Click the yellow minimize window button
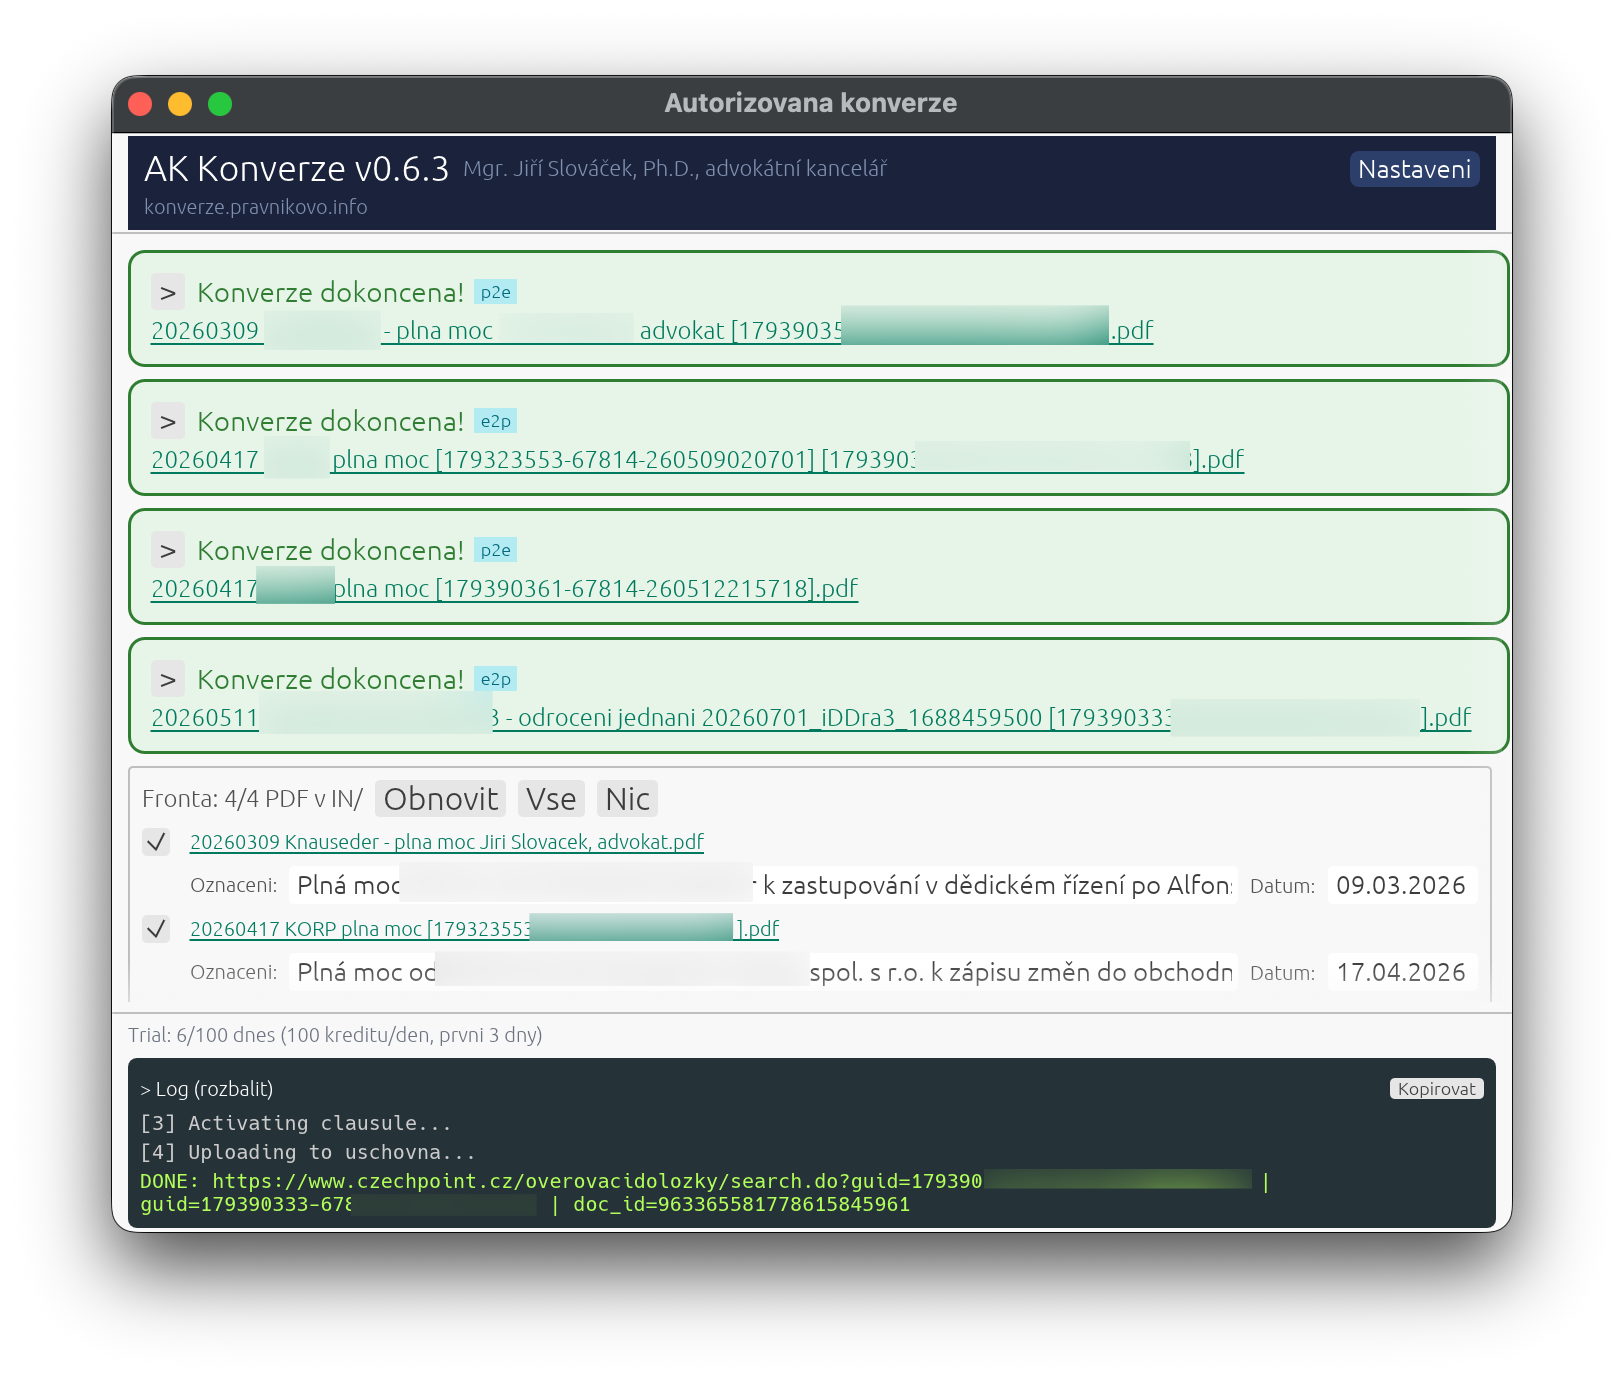The height and width of the screenshot is (1380, 1624). click(x=180, y=104)
